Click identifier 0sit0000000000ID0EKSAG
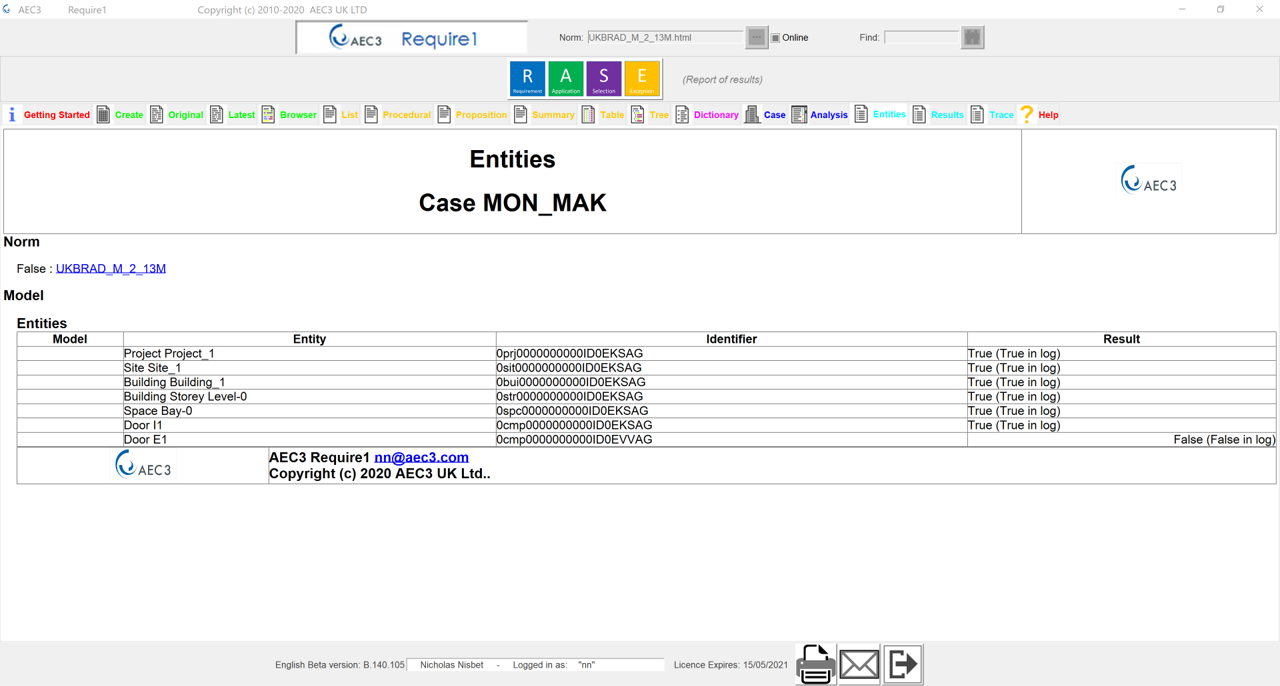Image resolution: width=1280 pixels, height=686 pixels. tap(569, 368)
